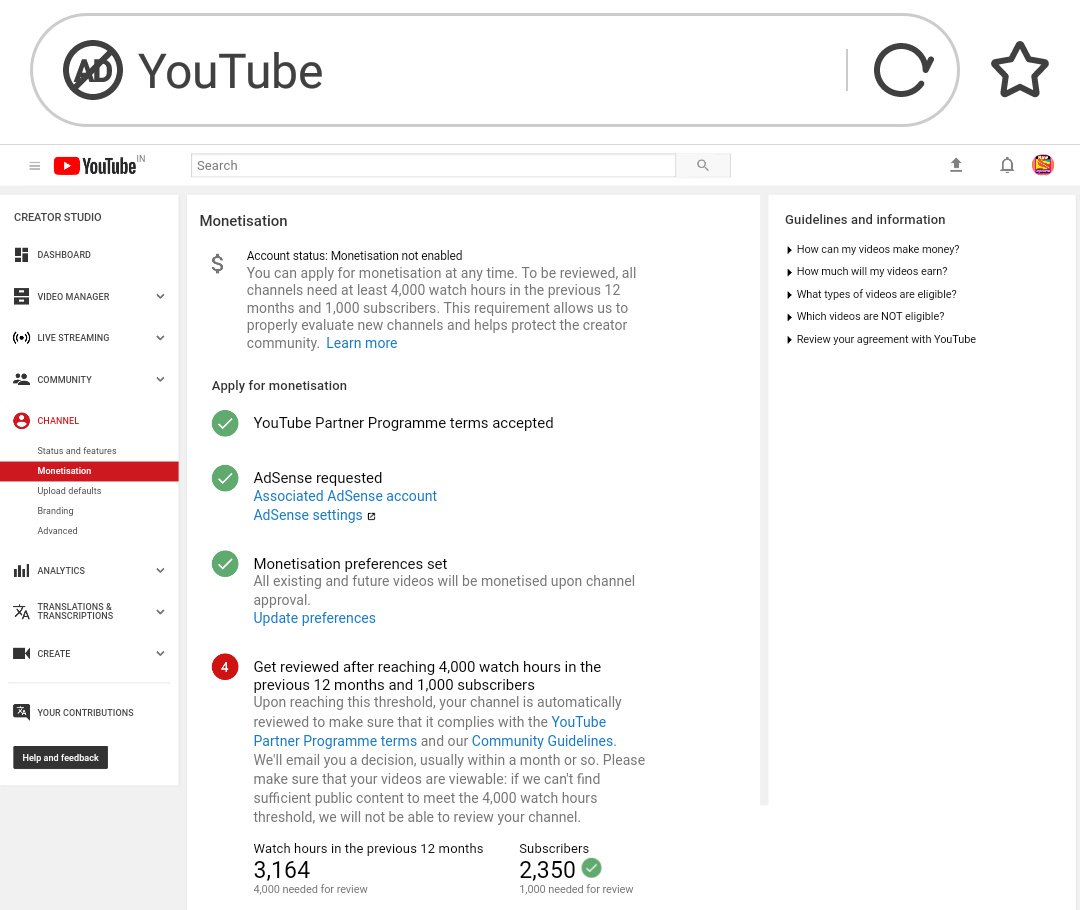Click the upload video arrow icon
This screenshot has height=910, width=1080.
[x=955, y=165]
